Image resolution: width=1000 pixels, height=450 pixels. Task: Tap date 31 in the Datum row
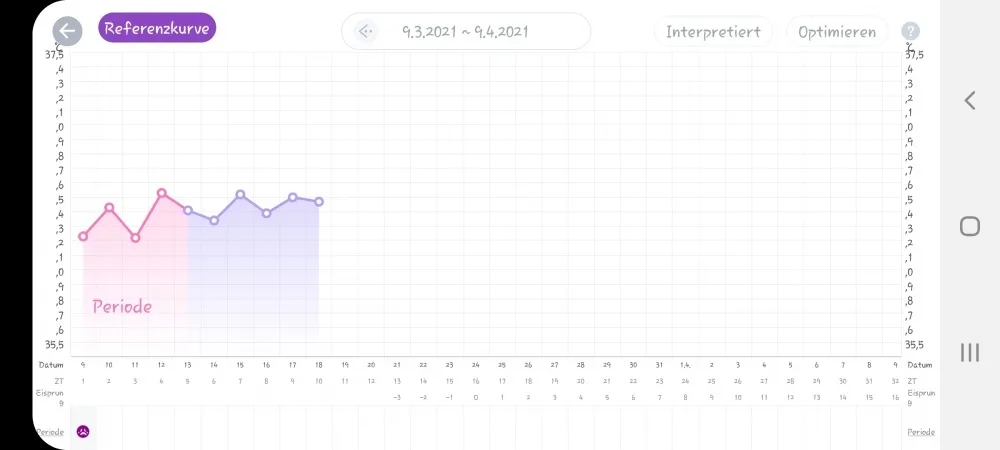coord(659,365)
